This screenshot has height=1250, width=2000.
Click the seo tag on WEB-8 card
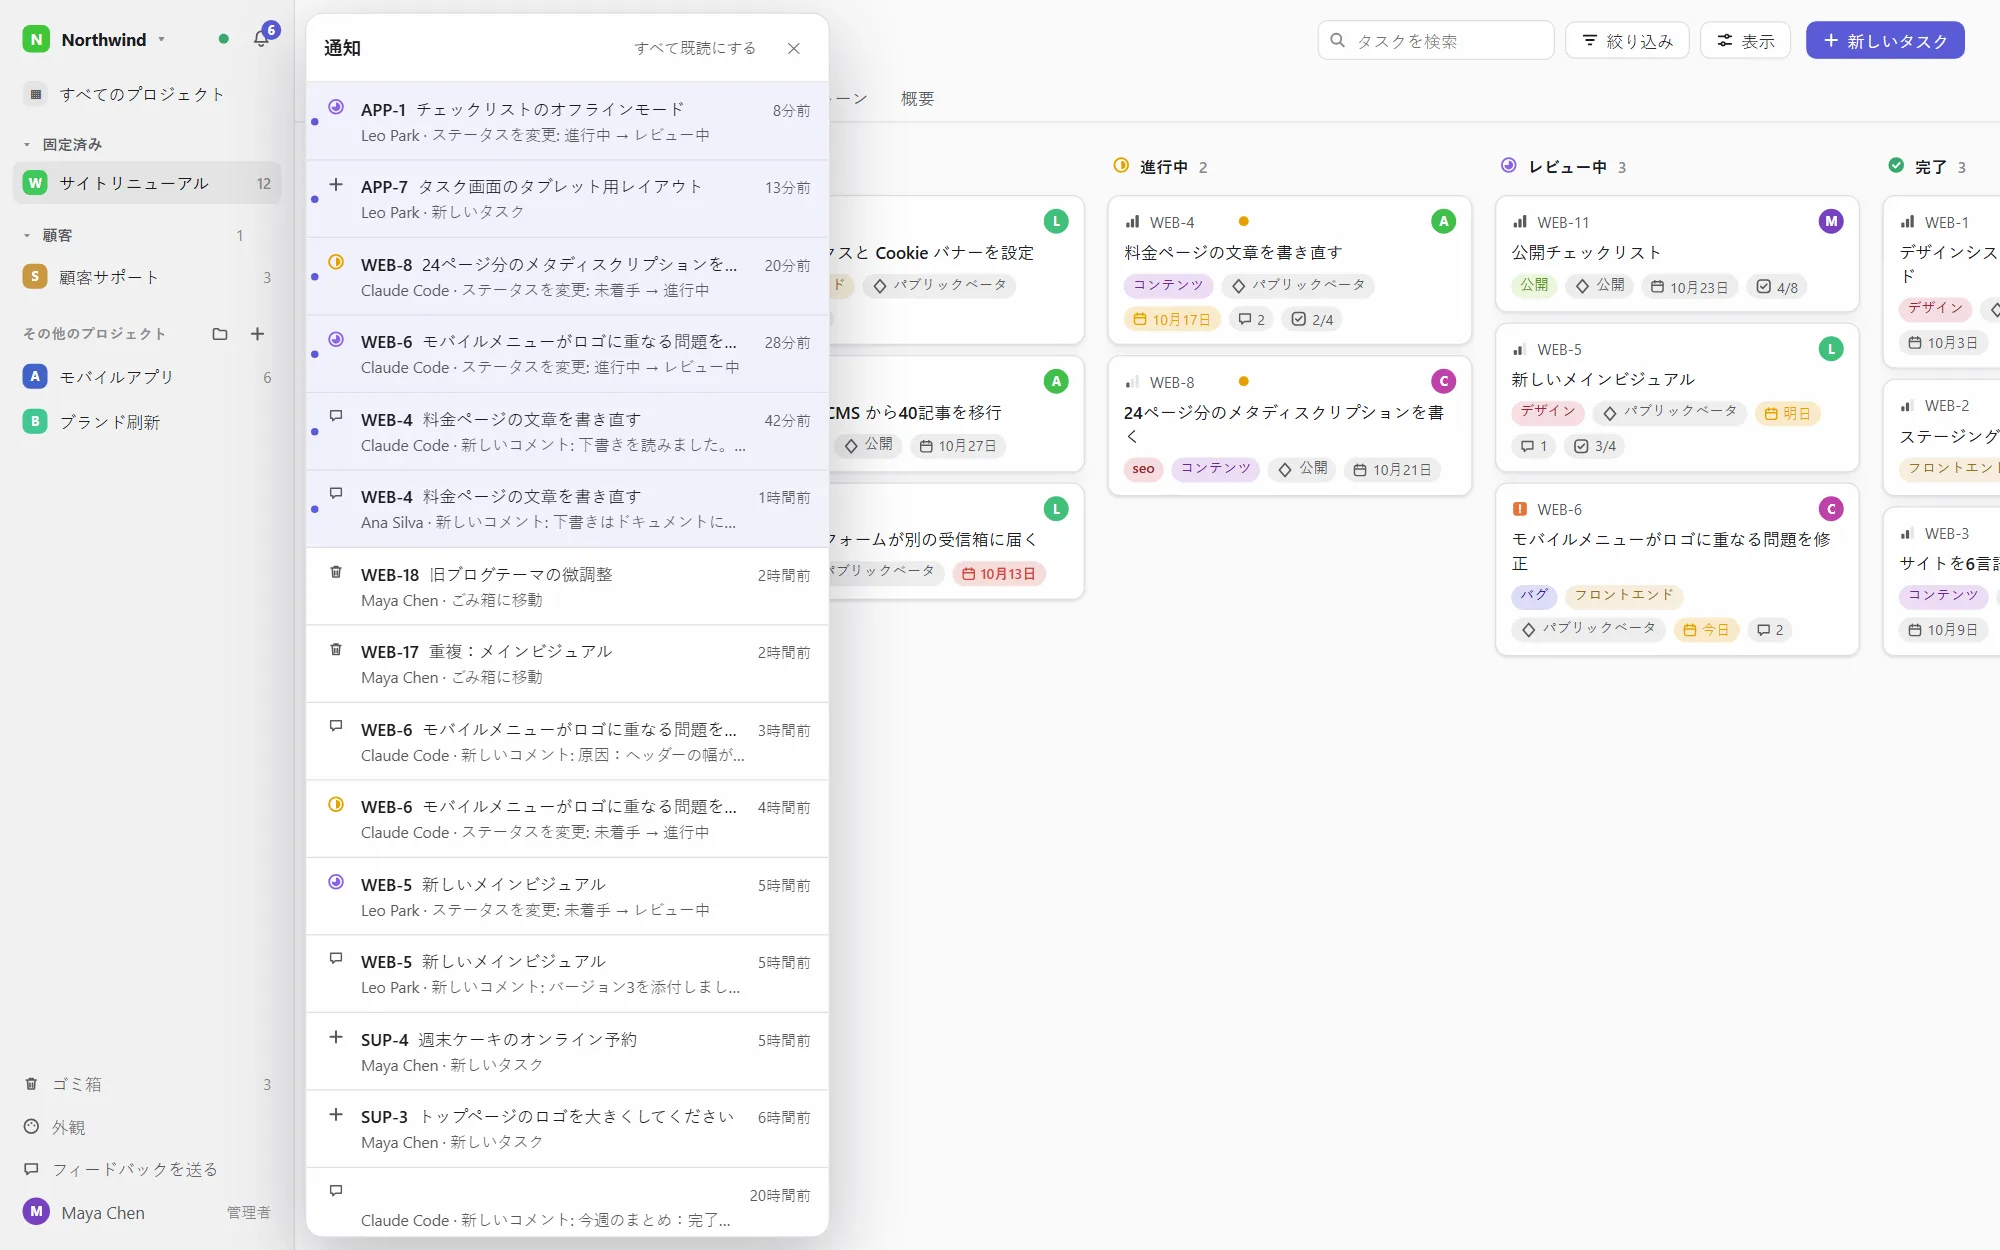1143,469
